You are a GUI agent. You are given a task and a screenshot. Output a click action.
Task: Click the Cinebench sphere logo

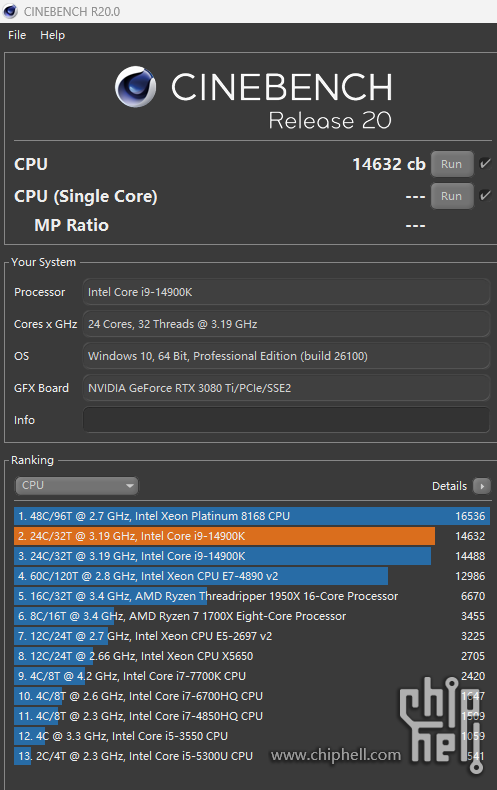tap(135, 87)
